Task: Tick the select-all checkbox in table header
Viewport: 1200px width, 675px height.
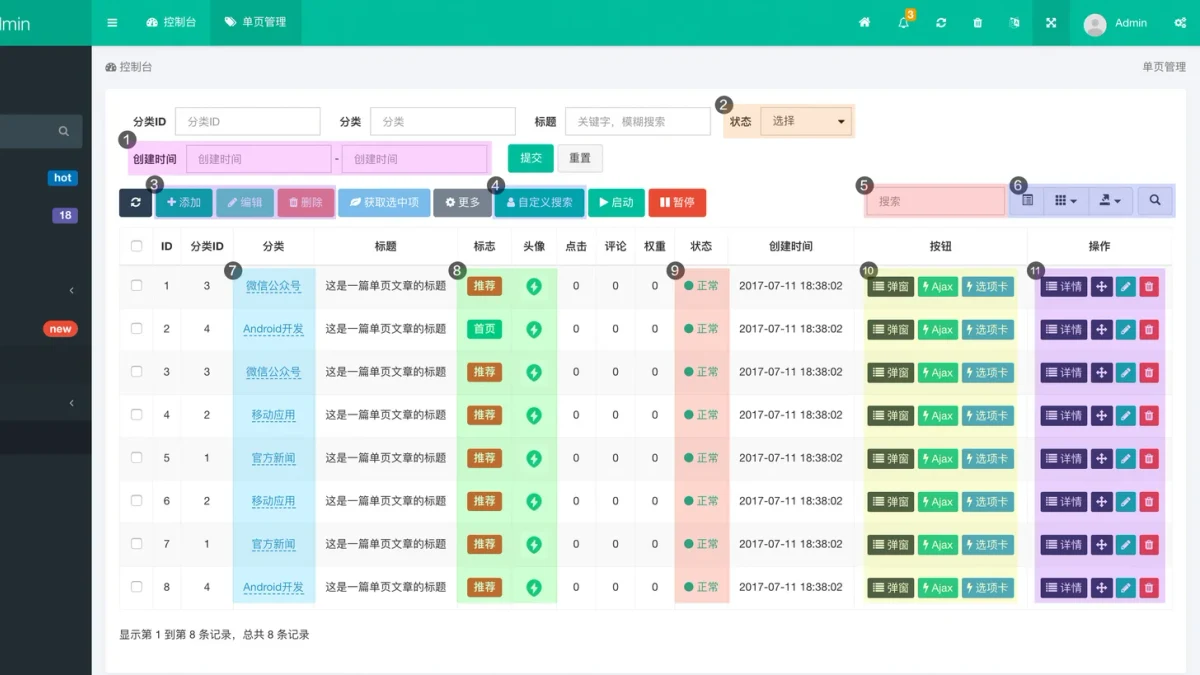Action: tap(137, 246)
